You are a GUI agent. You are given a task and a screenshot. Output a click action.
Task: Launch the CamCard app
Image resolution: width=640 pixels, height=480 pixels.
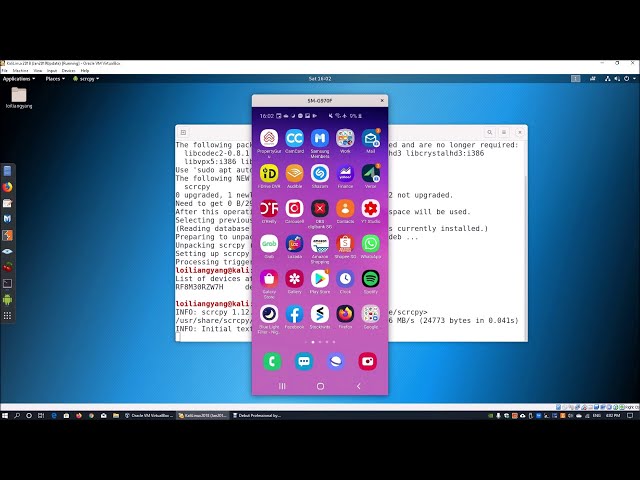[294, 139]
